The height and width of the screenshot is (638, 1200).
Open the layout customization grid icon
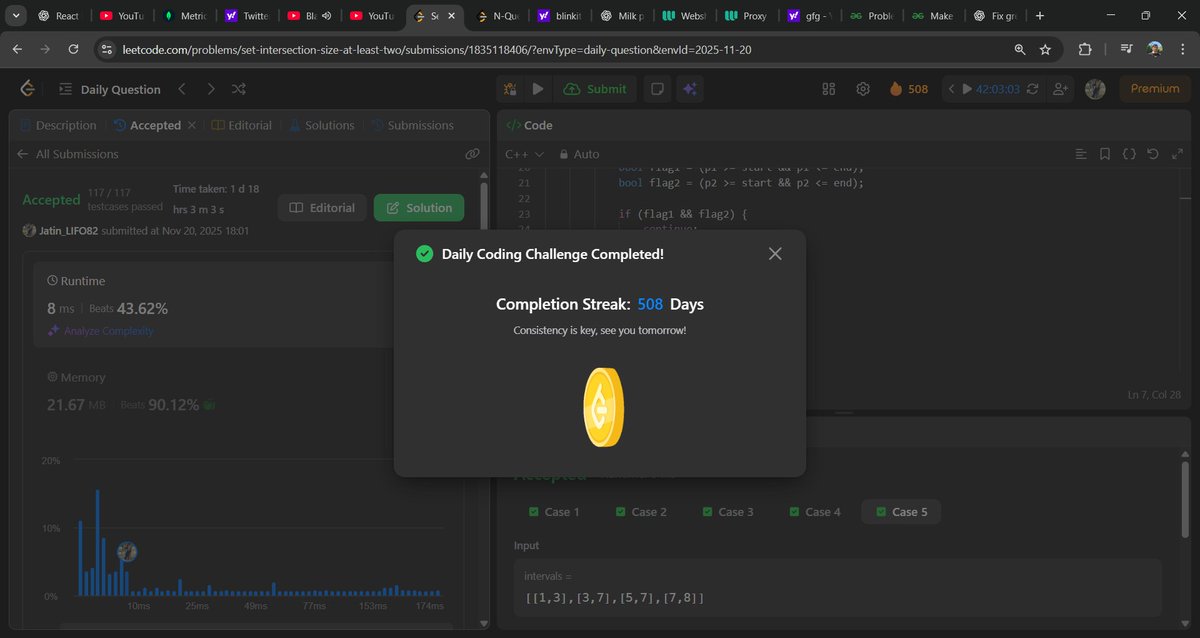828,88
